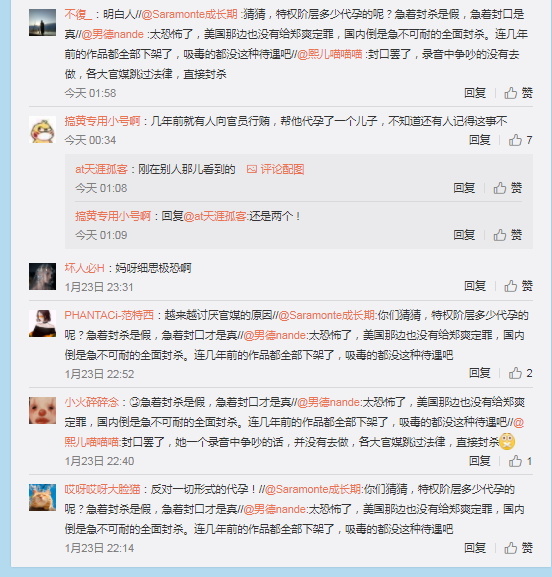552x577 pixels.
Task: Like at天涯孤客's reply posted 01:08
Action: tap(507, 188)
